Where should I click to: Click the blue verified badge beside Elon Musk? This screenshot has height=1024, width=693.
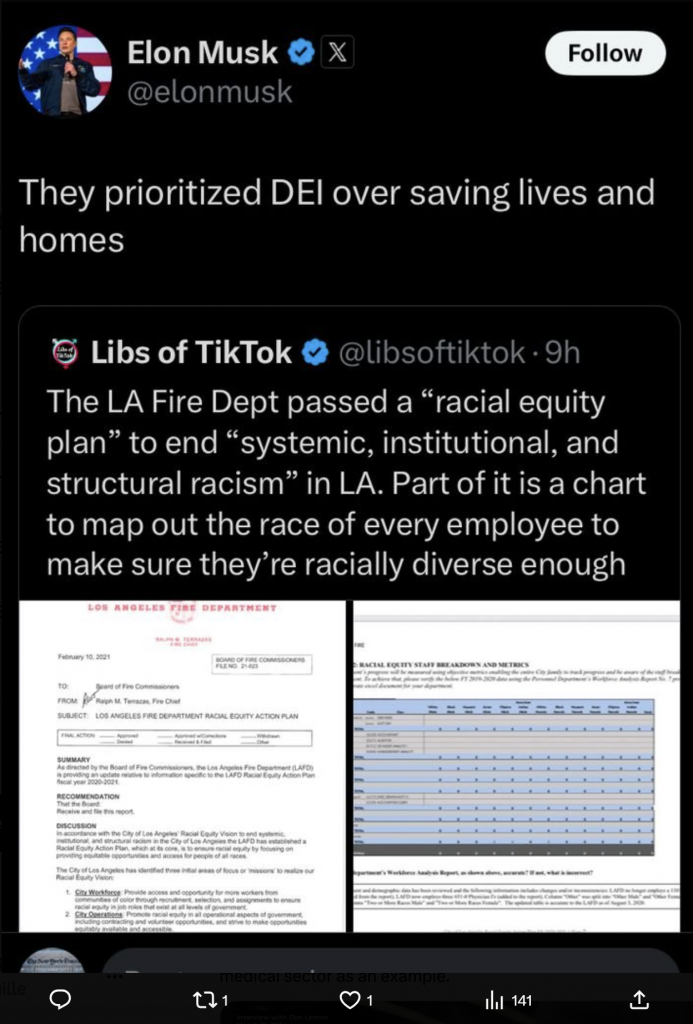click(x=302, y=54)
